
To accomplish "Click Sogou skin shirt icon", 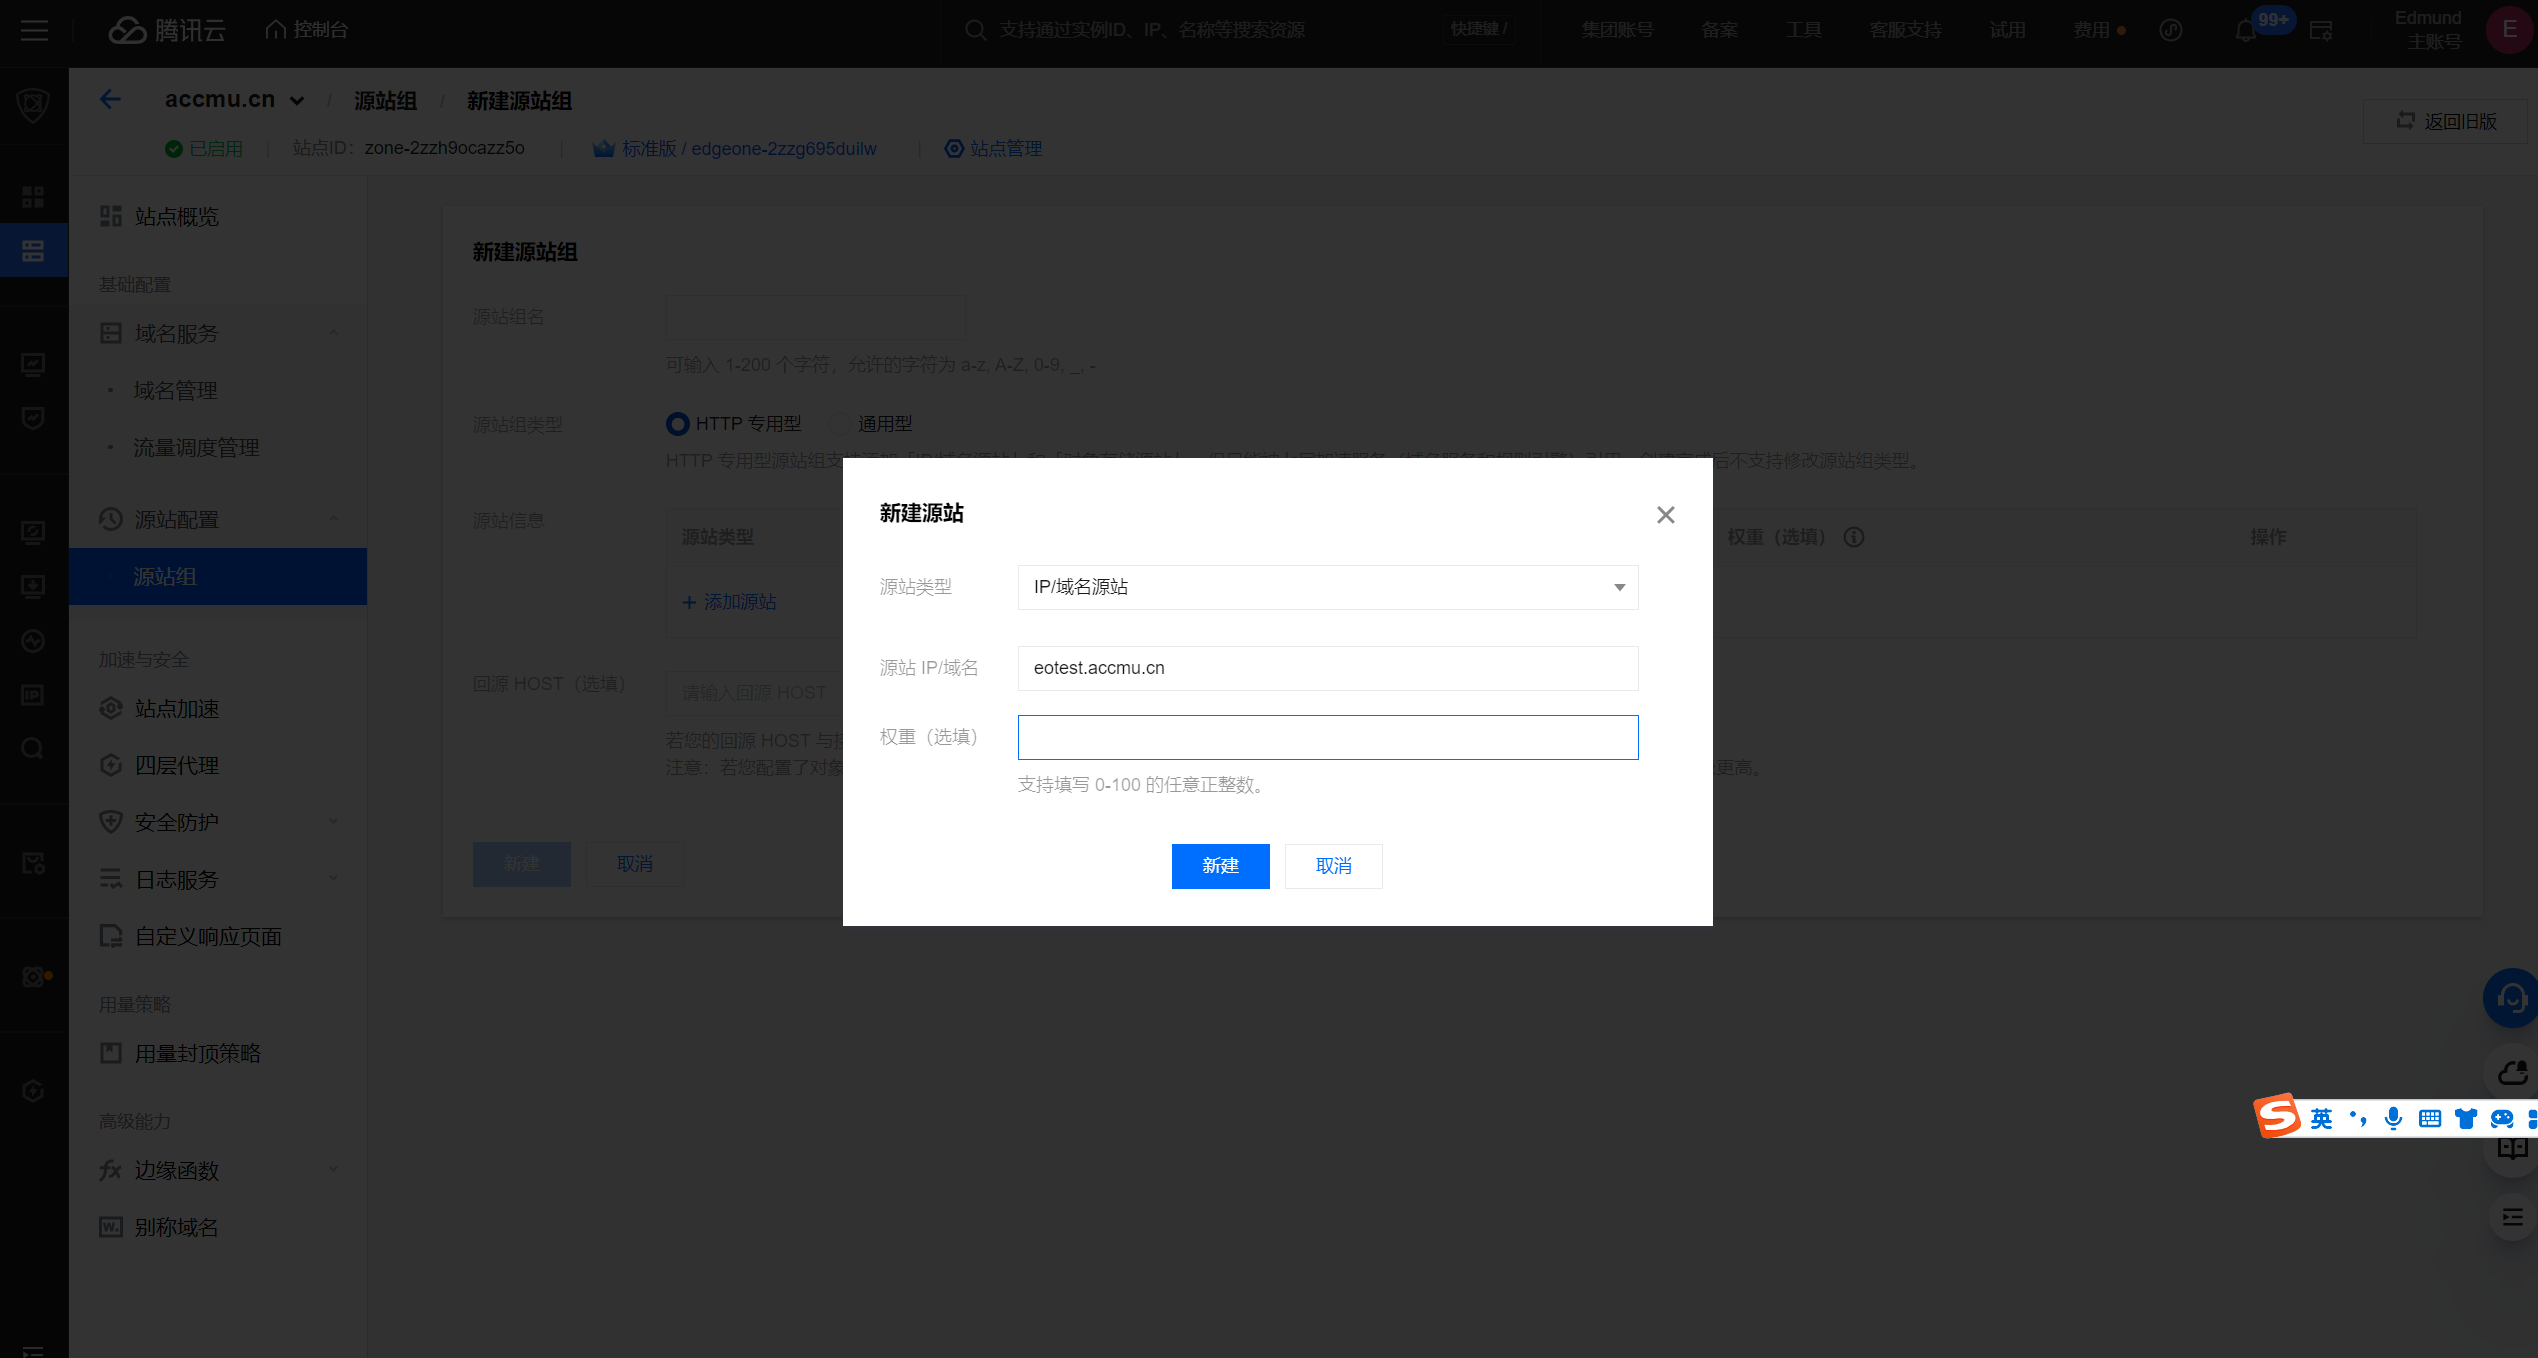I will click(x=2466, y=1118).
